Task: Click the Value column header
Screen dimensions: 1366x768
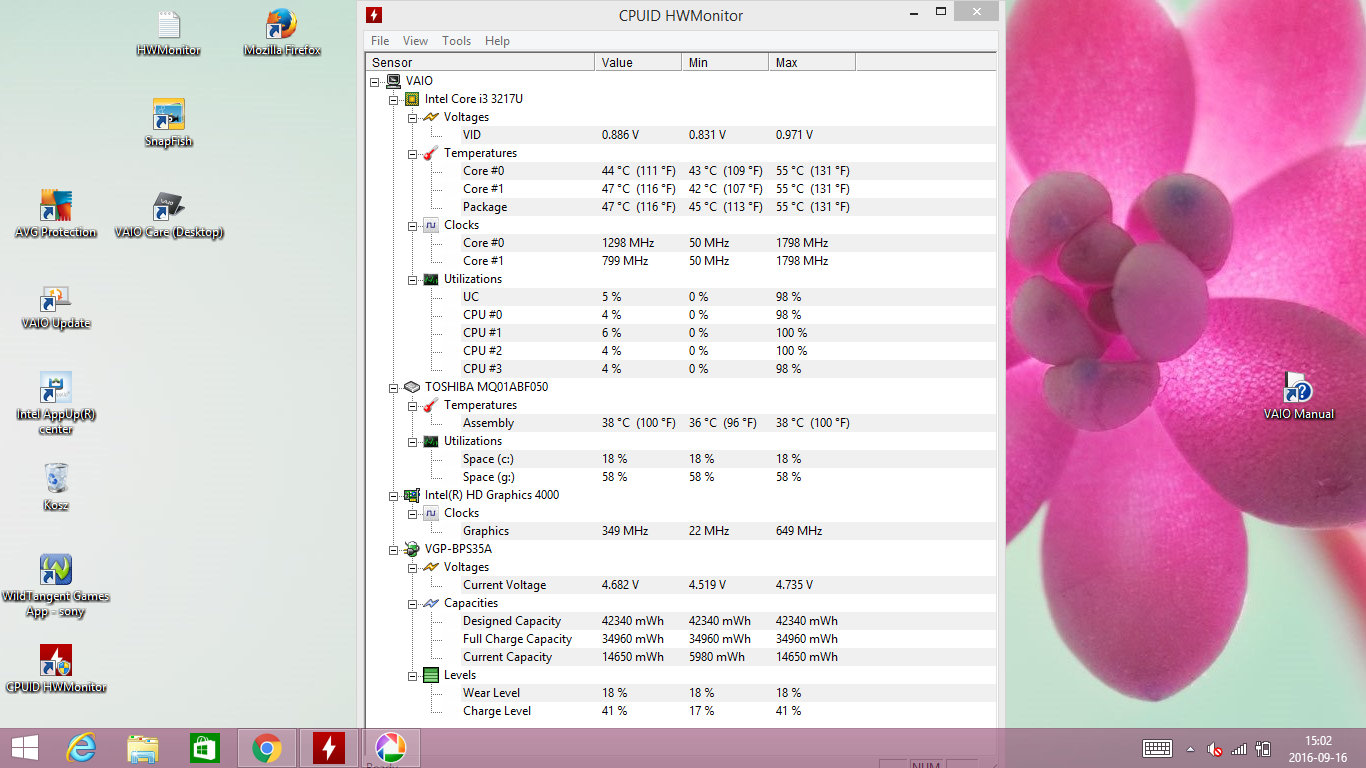Action: point(638,62)
